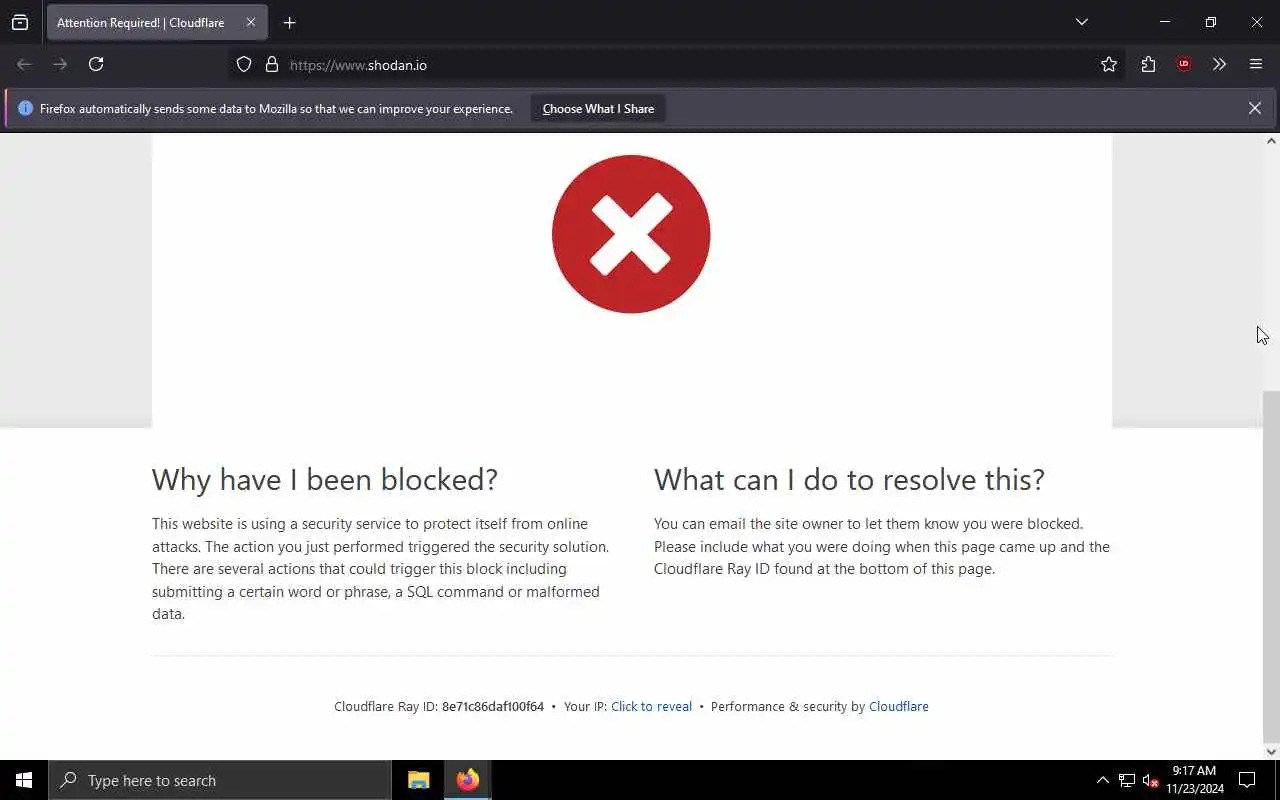The image size is (1280, 800).
Task: Close the Attention Required Cloudflare tab
Action: point(251,22)
